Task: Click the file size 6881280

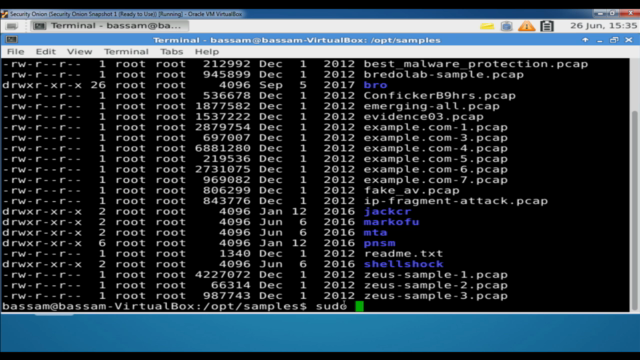Action: (223, 149)
